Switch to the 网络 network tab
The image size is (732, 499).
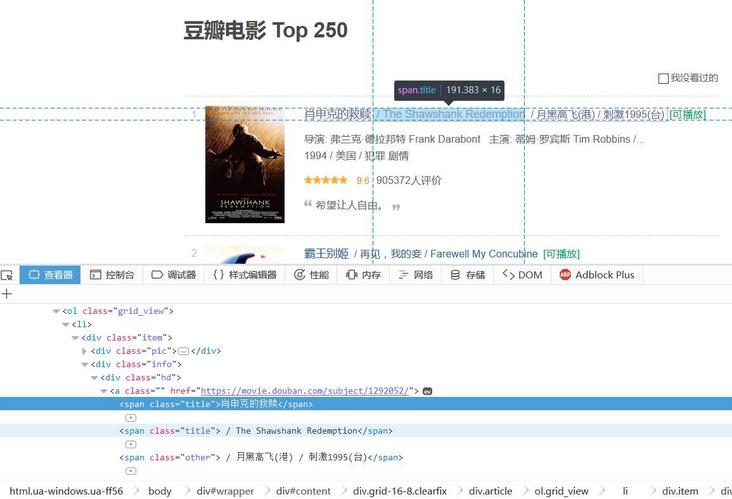415,275
